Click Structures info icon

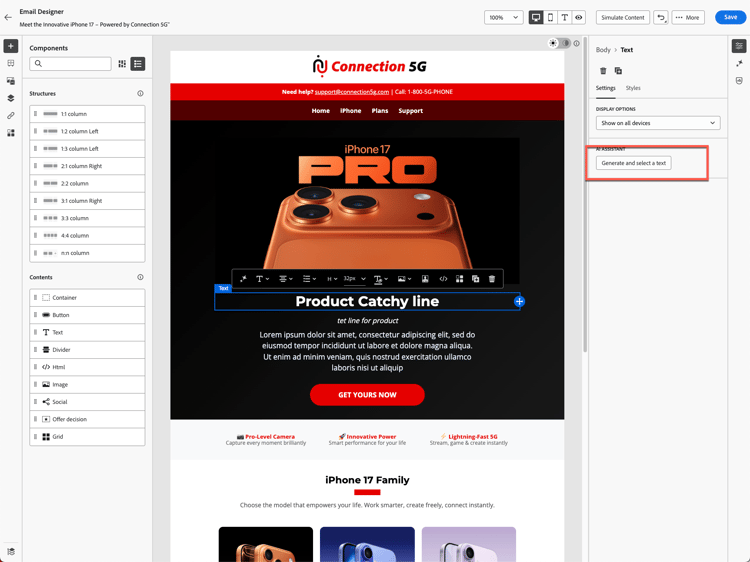coord(140,93)
